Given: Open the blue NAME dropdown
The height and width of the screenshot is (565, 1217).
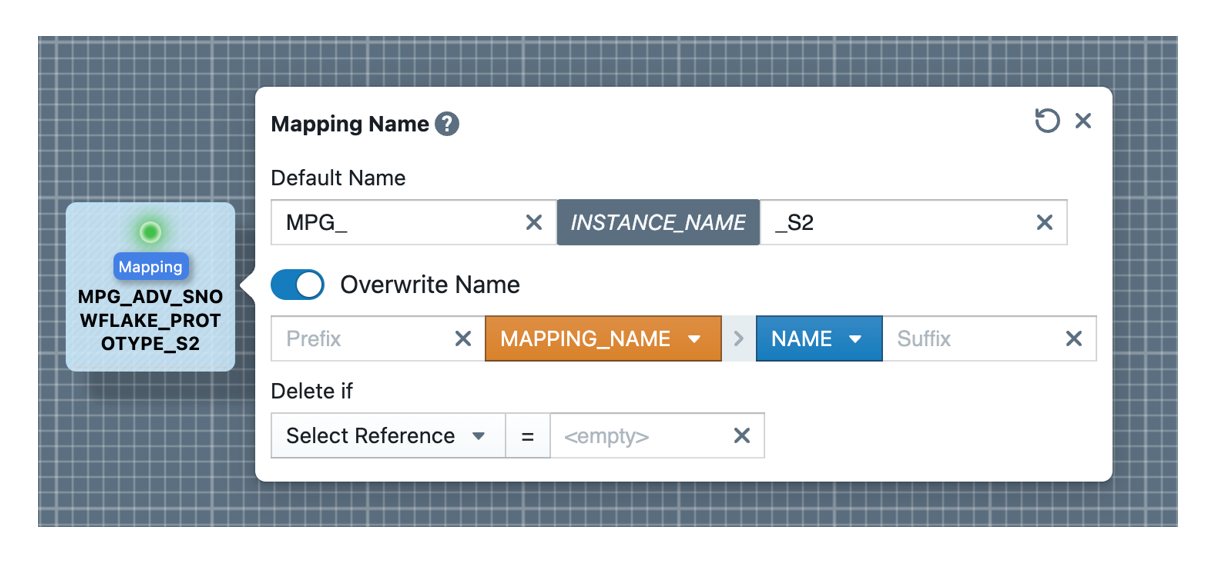Looking at the screenshot, I should tap(818, 339).
